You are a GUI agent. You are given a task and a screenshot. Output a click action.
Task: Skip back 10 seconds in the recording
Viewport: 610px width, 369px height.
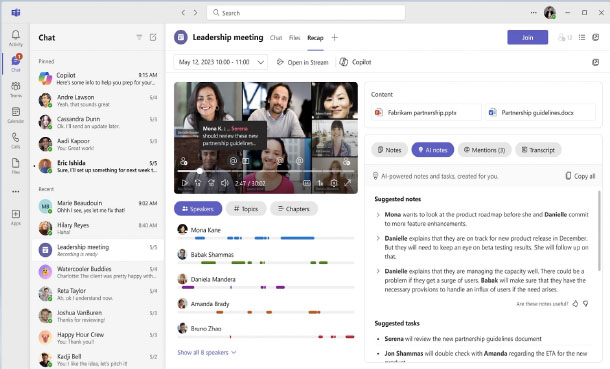click(x=198, y=183)
